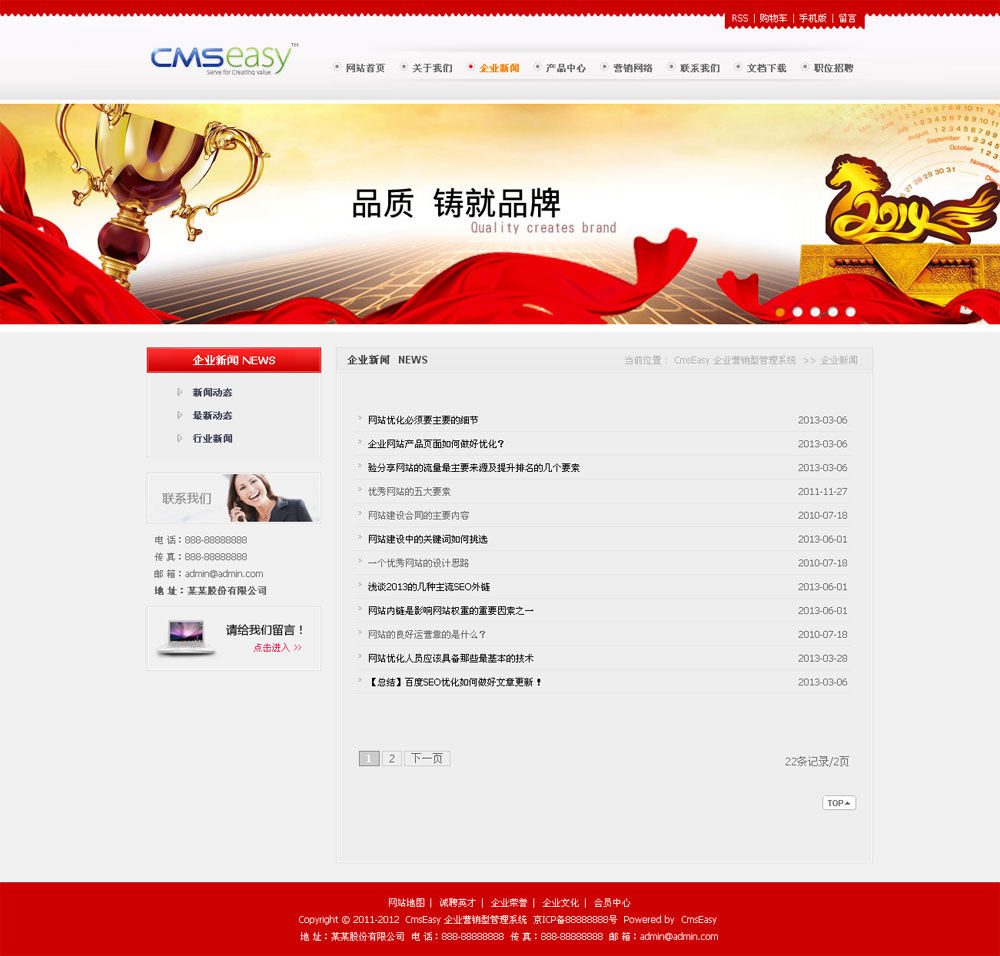Click the laptop icon in message box
1000x956 pixels.
[185, 637]
